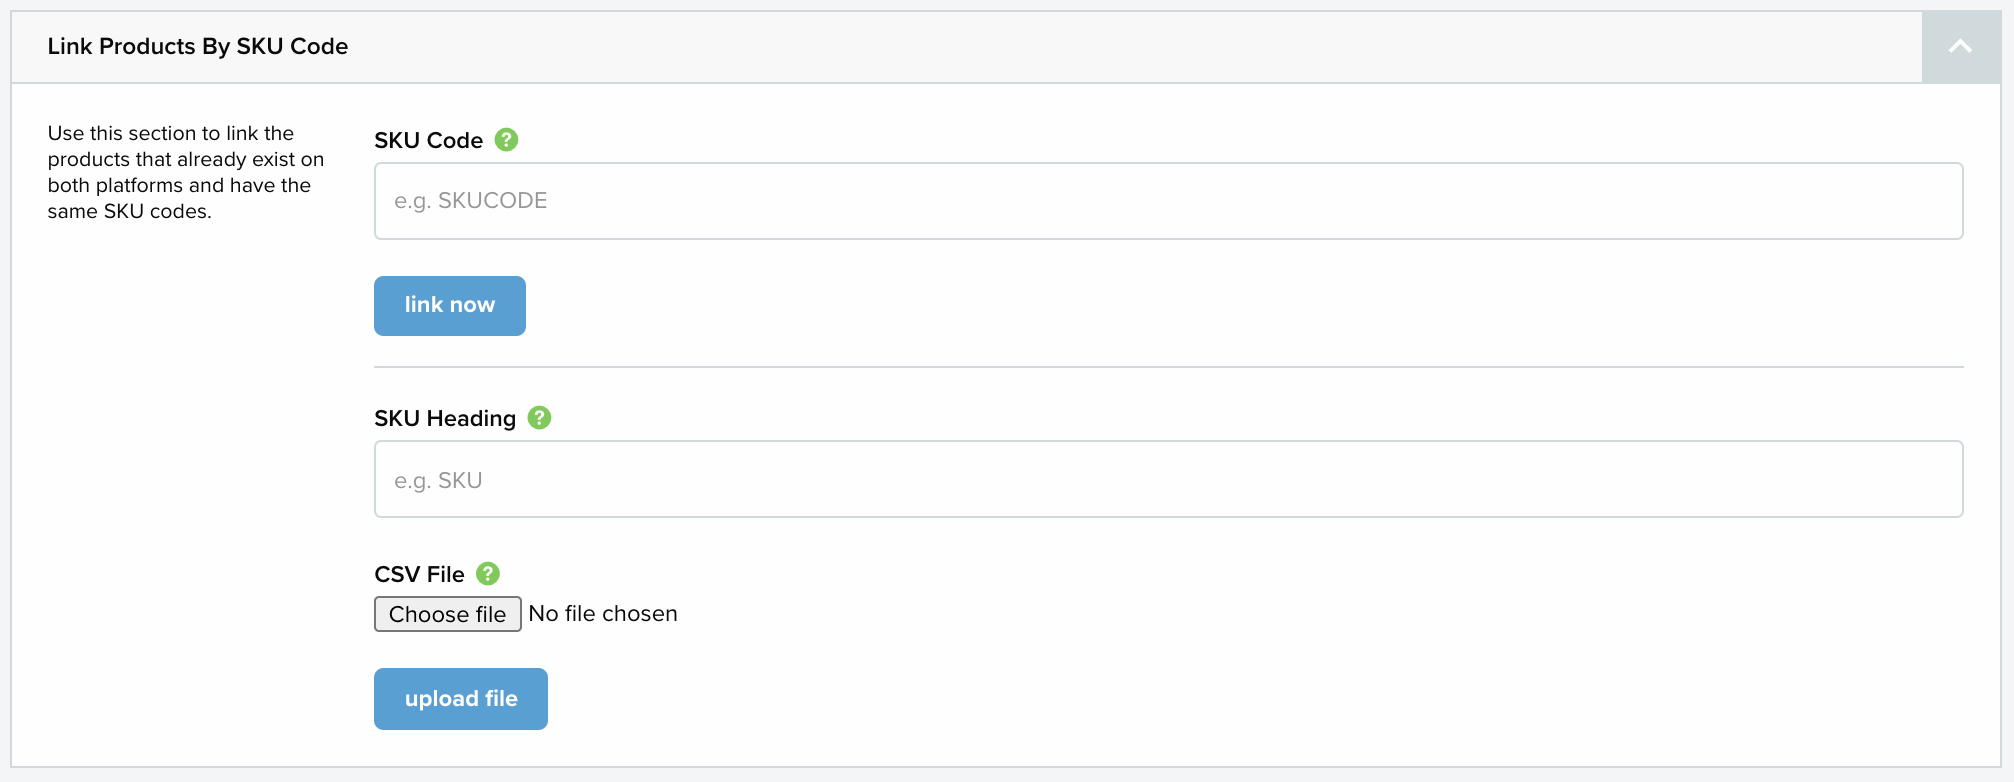Click the e.g. SKUCODE placeholder text
Image resolution: width=2014 pixels, height=782 pixels.
pos(470,201)
